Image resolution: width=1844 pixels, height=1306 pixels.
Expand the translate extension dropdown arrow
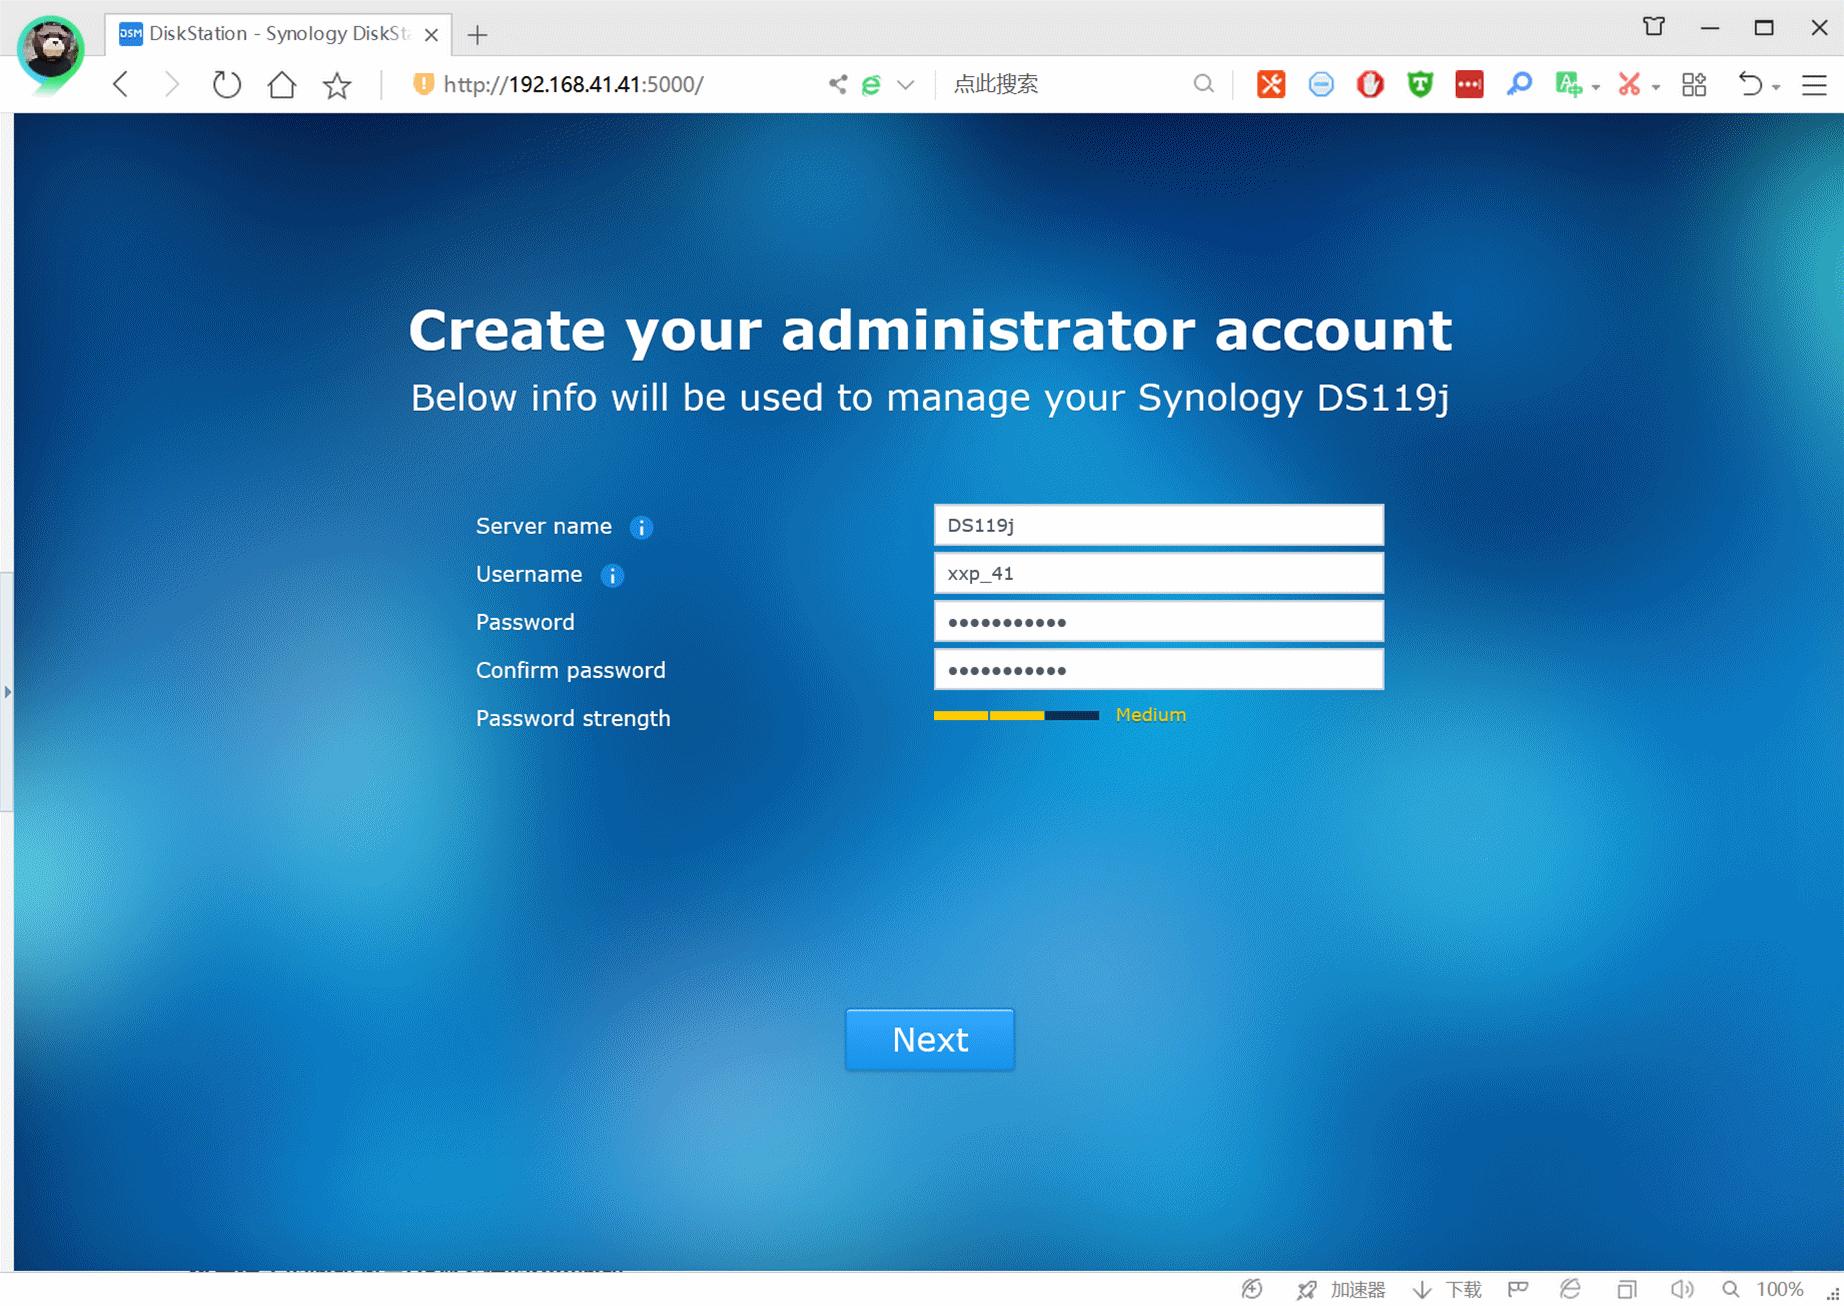[x=1596, y=87]
